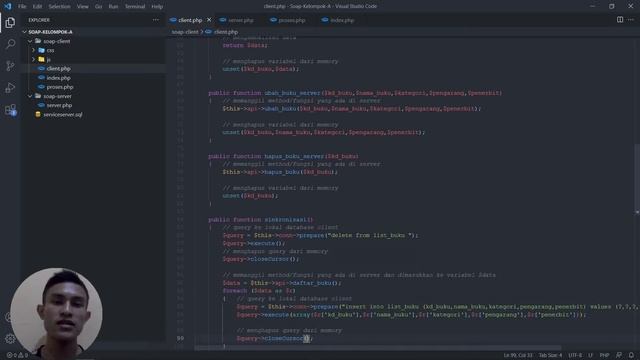Click the Ln 99 cursor position indicator

(x=518, y=356)
